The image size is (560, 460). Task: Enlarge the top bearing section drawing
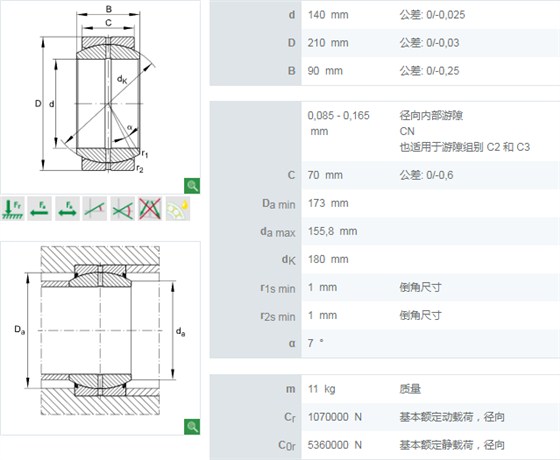click(192, 186)
